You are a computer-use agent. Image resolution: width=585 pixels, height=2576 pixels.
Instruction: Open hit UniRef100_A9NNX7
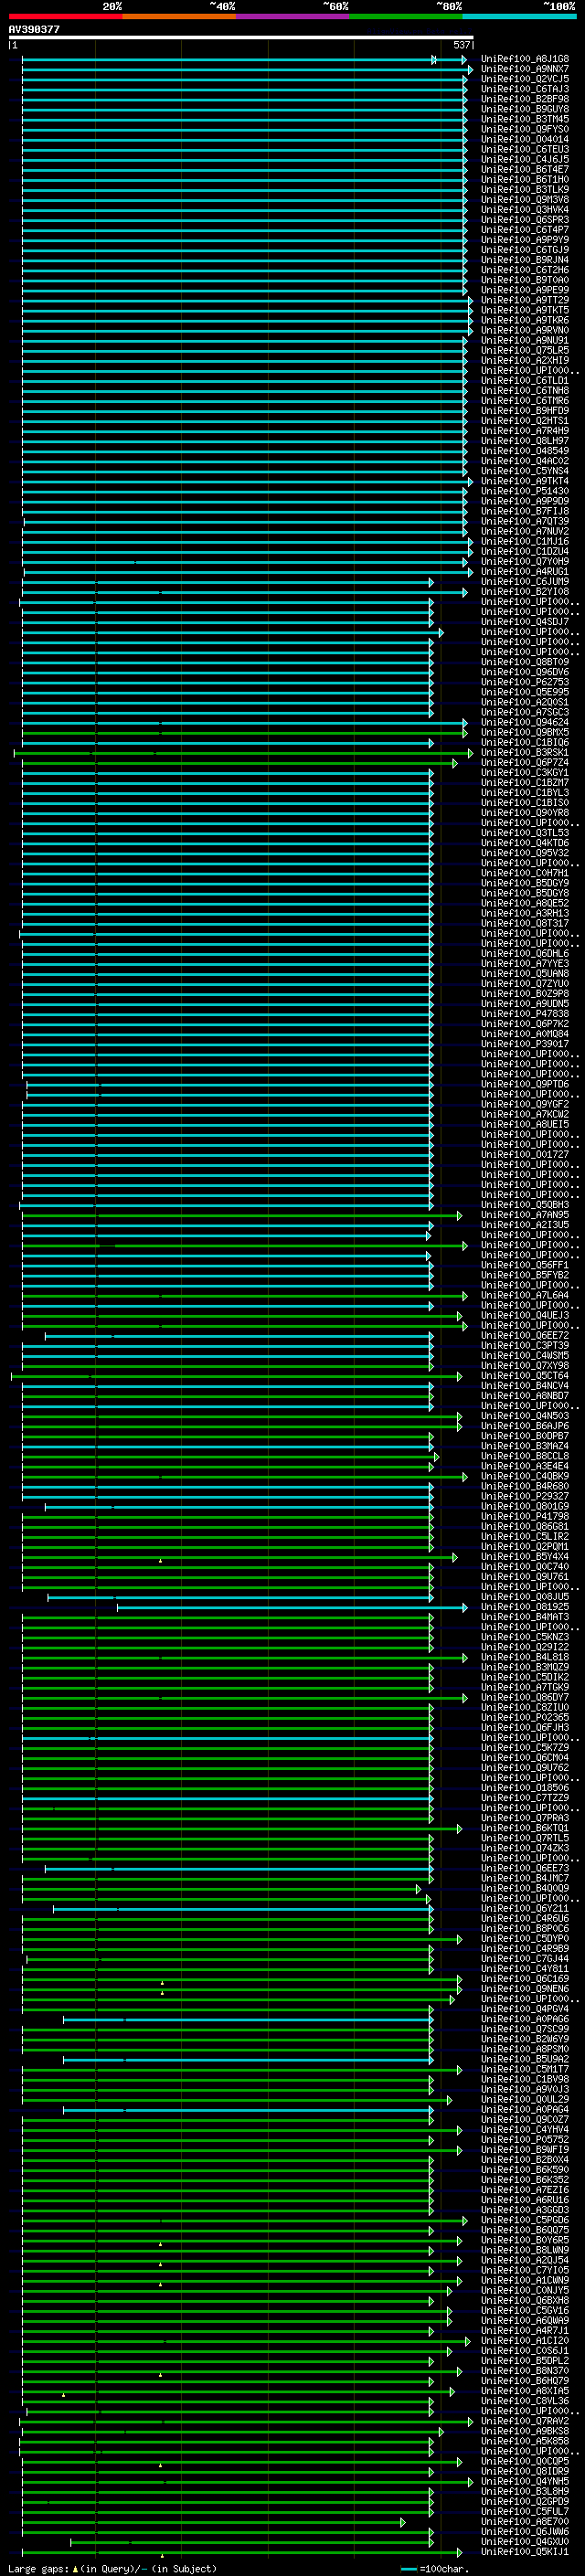tap(525, 69)
